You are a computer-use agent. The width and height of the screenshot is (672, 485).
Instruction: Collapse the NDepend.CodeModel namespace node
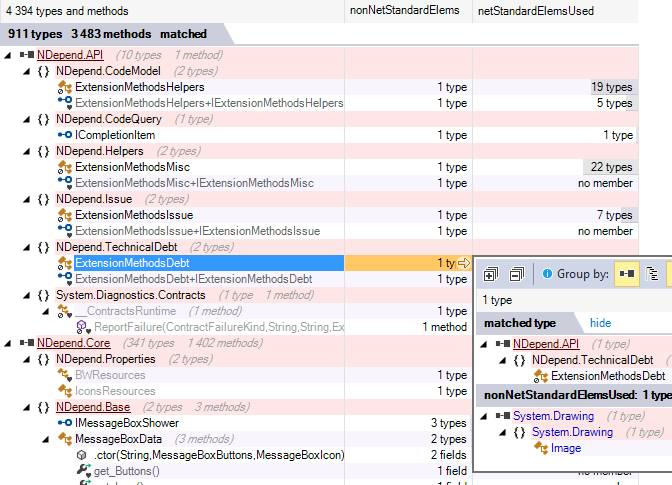pos(27,71)
